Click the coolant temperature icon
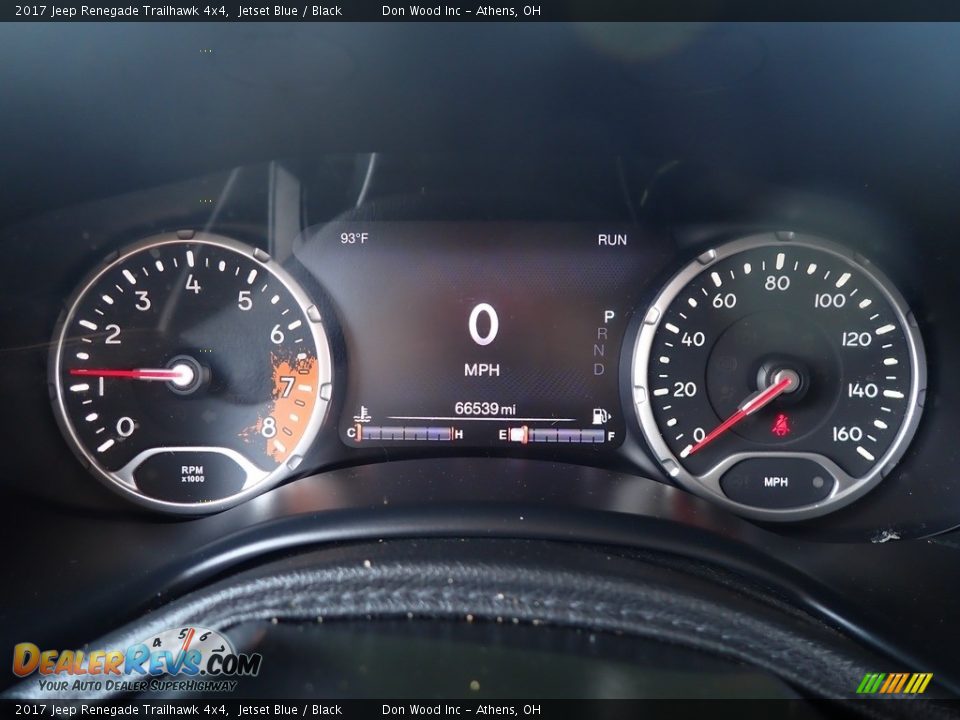The height and width of the screenshot is (720, 960). tap(362, 414)
